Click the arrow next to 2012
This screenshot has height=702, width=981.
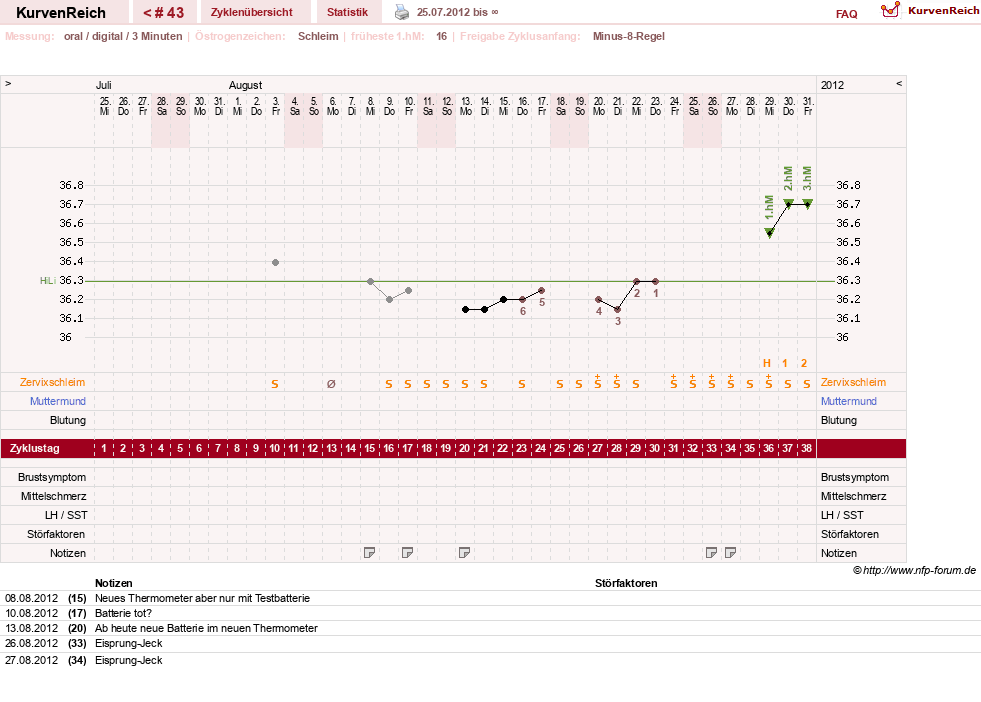899,83
